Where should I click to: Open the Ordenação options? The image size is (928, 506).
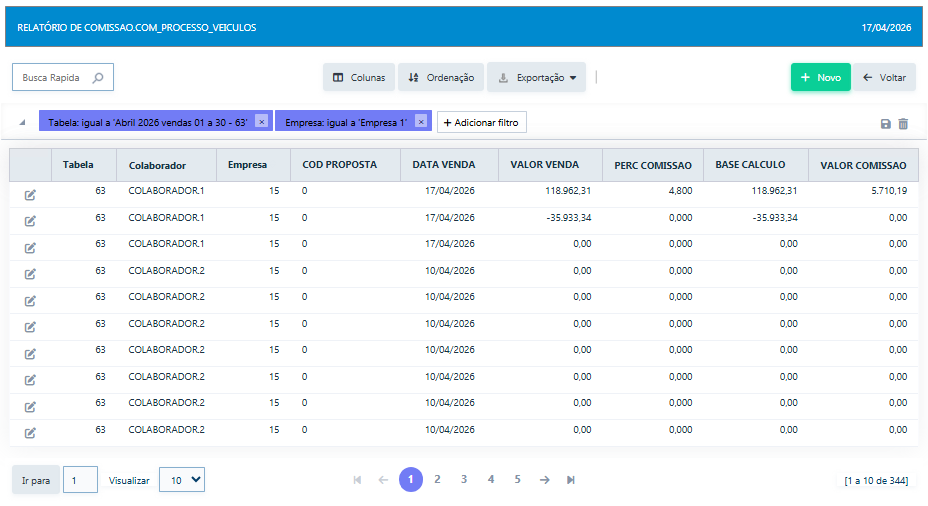click(441, 78)
